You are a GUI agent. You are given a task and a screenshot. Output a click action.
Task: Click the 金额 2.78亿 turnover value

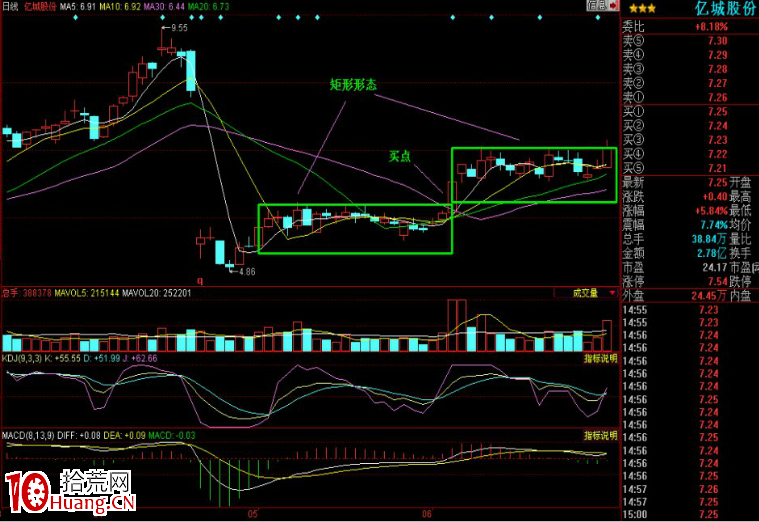click(712, 253)
